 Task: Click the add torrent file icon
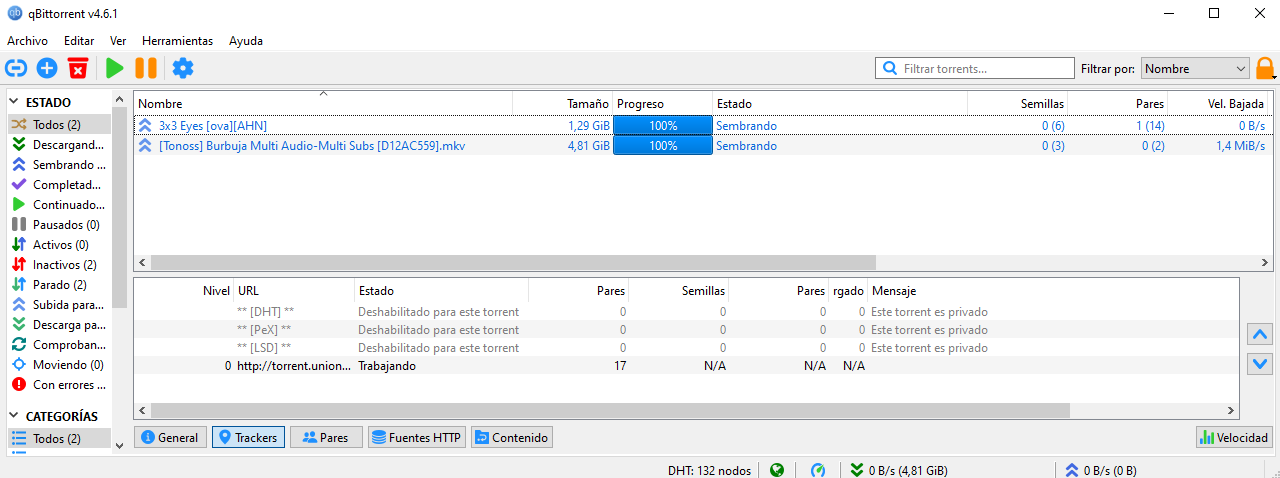(47, 68)
